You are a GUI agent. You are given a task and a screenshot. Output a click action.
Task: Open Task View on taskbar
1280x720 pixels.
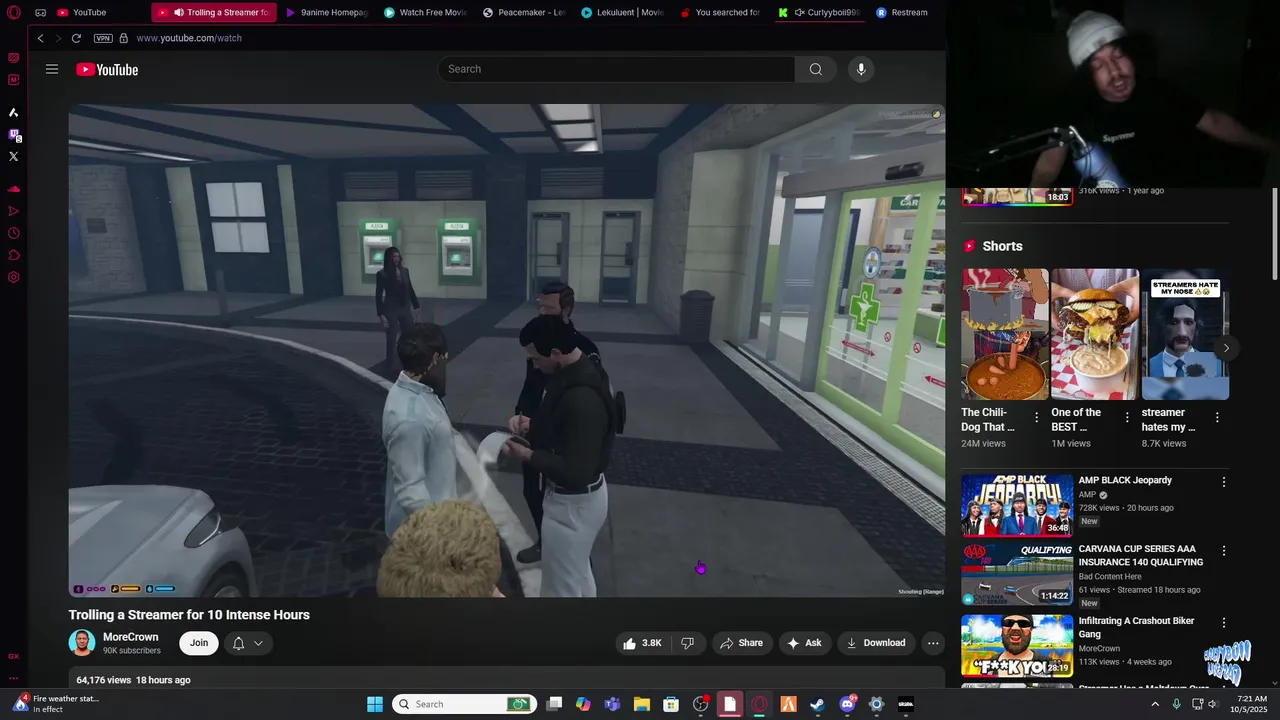tap(554, 704)
